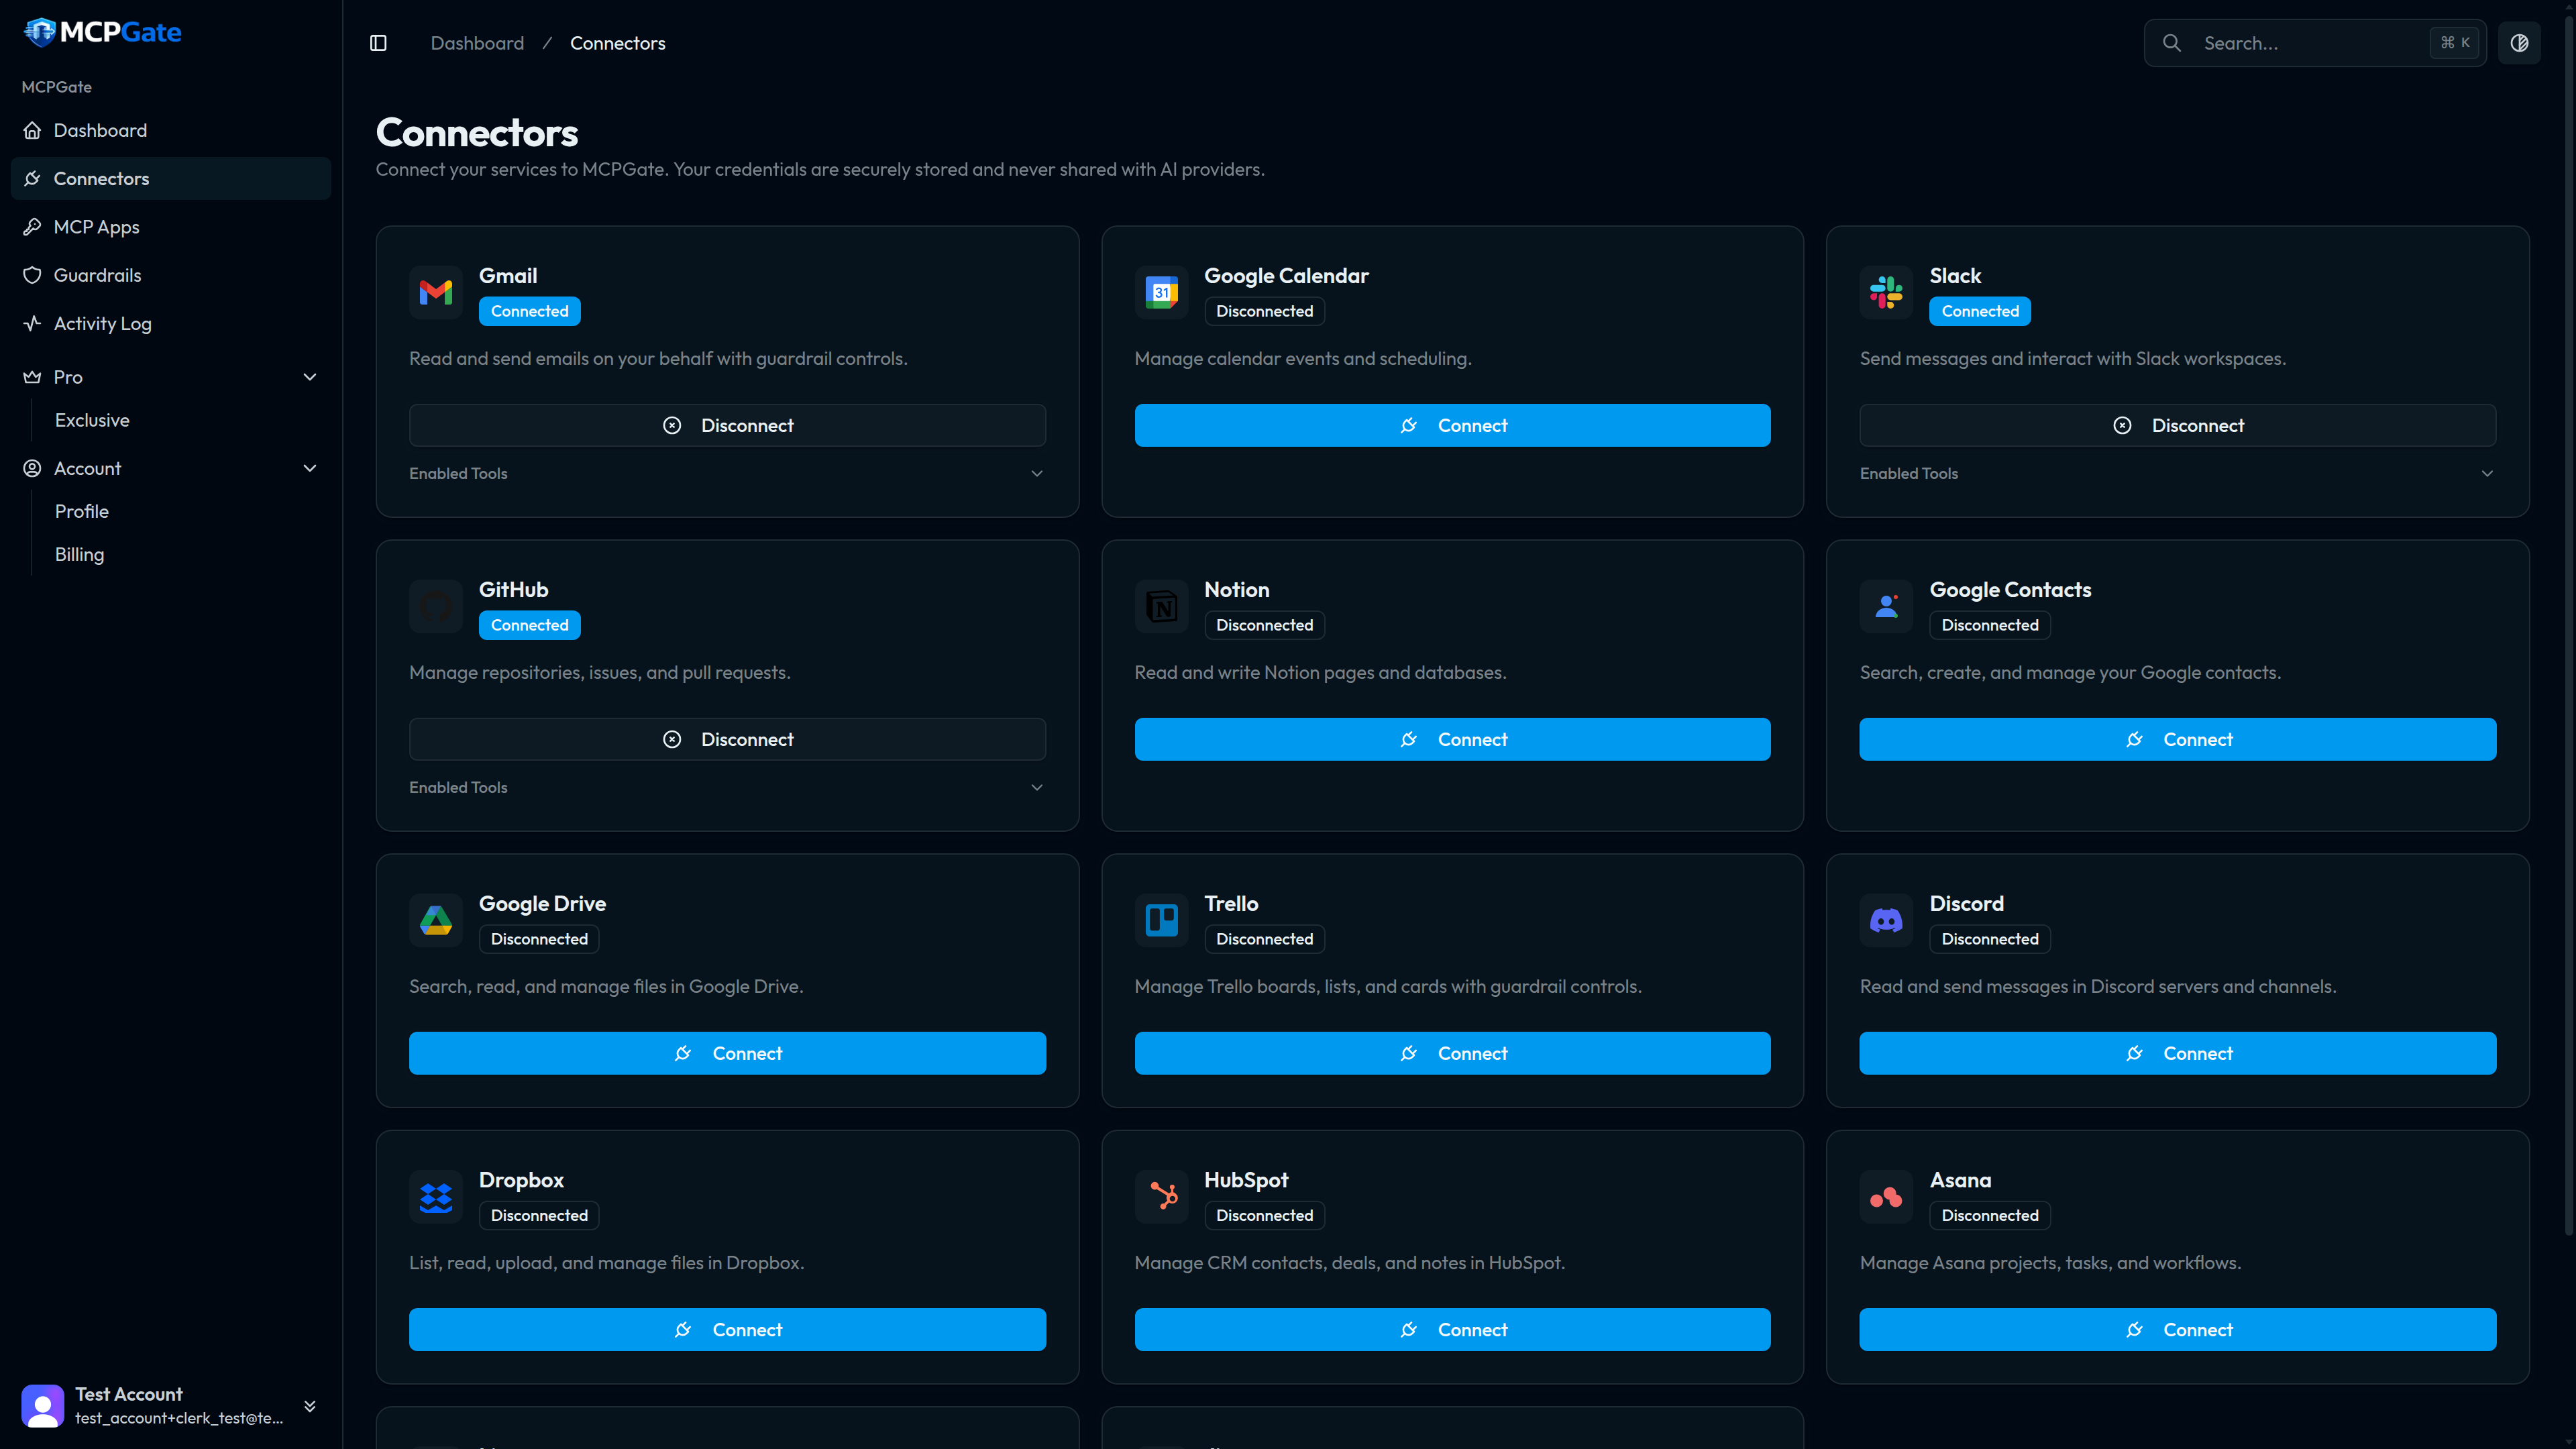This screenshot has height=1449, width=2576.
Task: Open the Activity Log page
Action: (x=103, y=323)
